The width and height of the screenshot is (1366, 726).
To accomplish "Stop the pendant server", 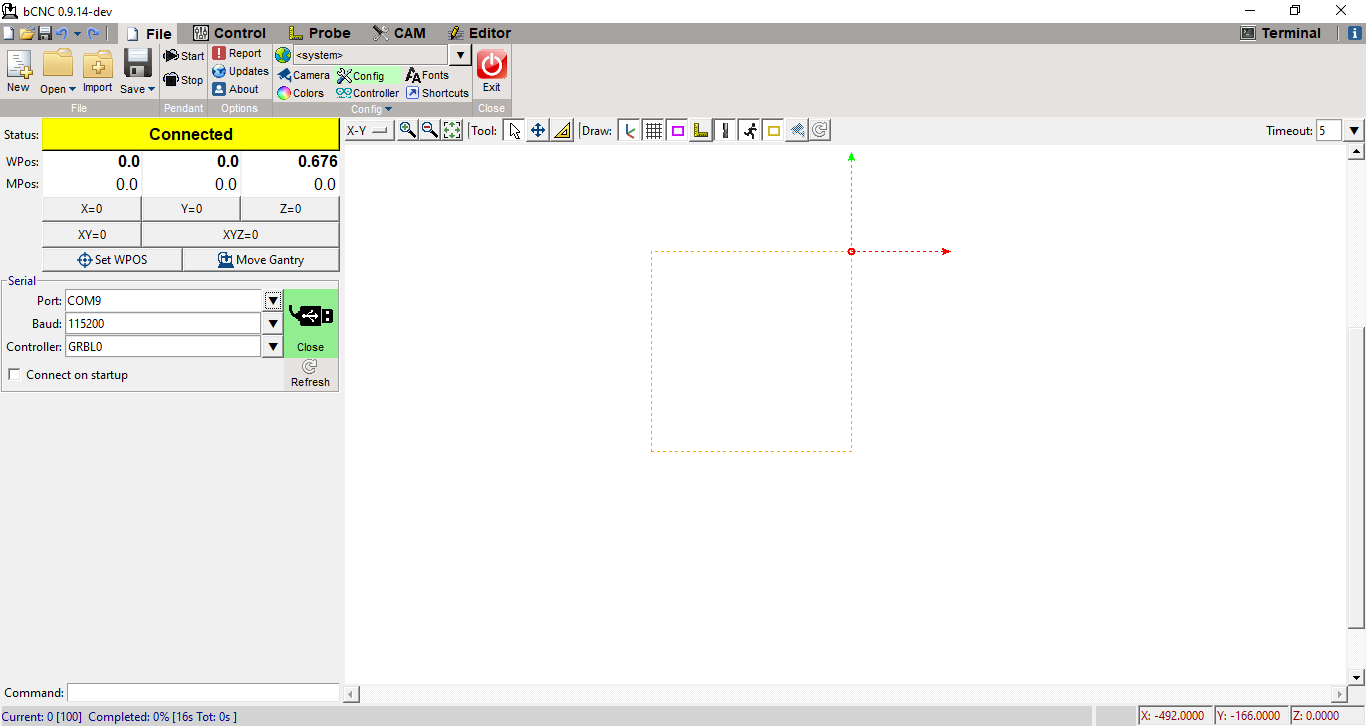I will (184, 80).
